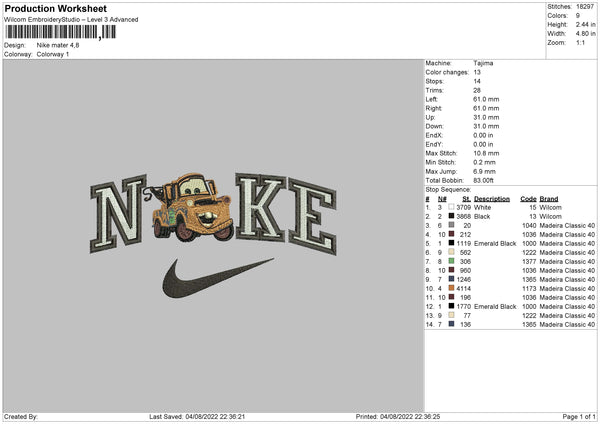Click the navy swatch in stop 9
The image size is (600, 424).
coord(451,279)
